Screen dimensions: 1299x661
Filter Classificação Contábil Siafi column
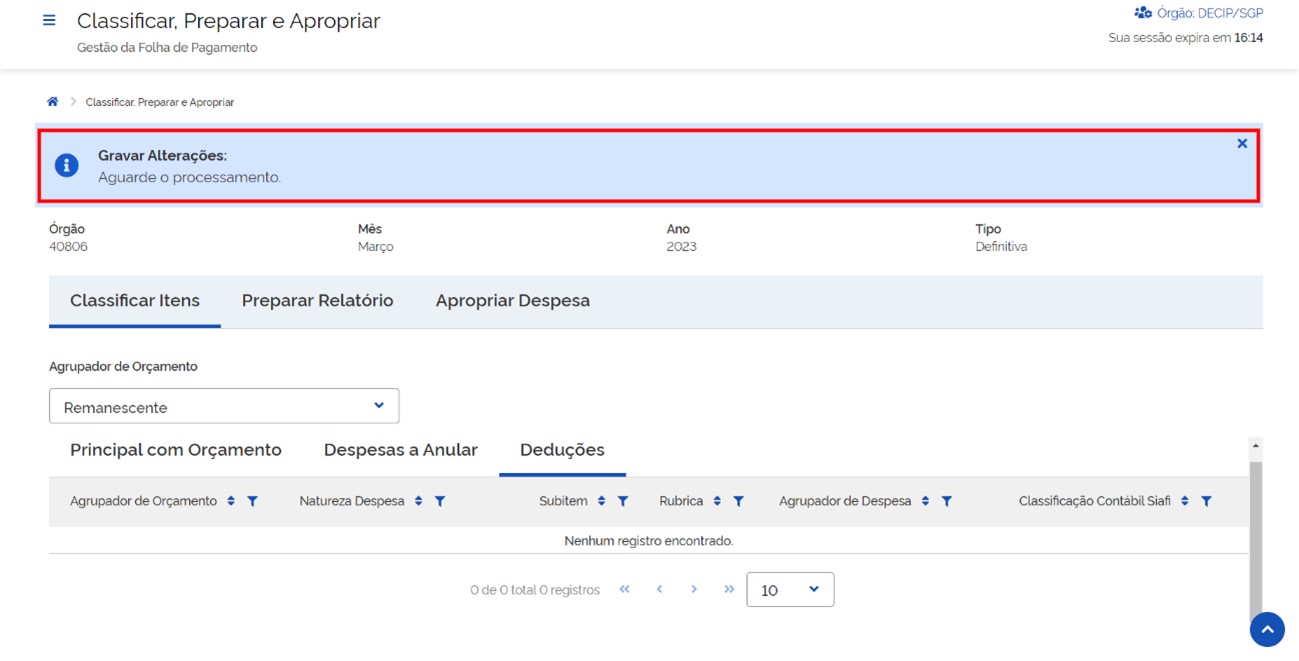1207,501
